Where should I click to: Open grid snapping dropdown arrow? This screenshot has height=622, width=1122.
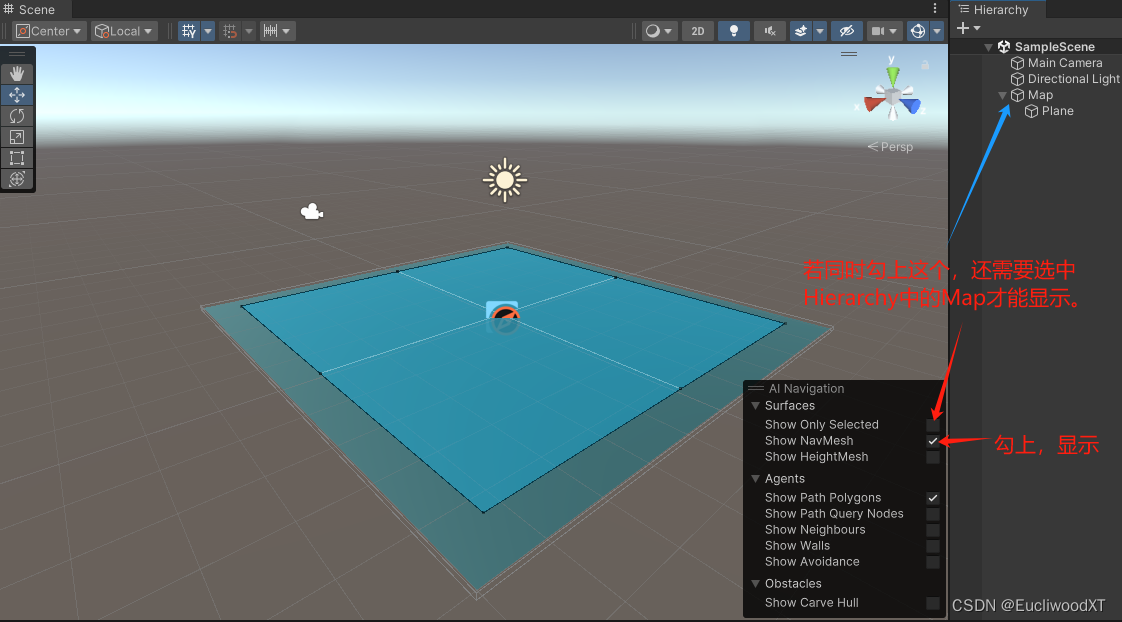(x=248, y=31)
